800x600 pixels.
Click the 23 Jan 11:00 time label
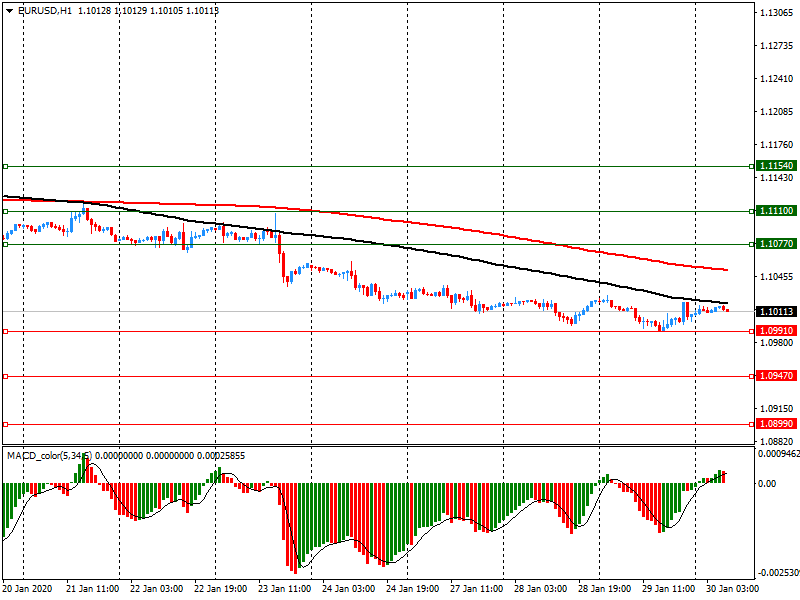pyautogui.click(x=285, y=589)
